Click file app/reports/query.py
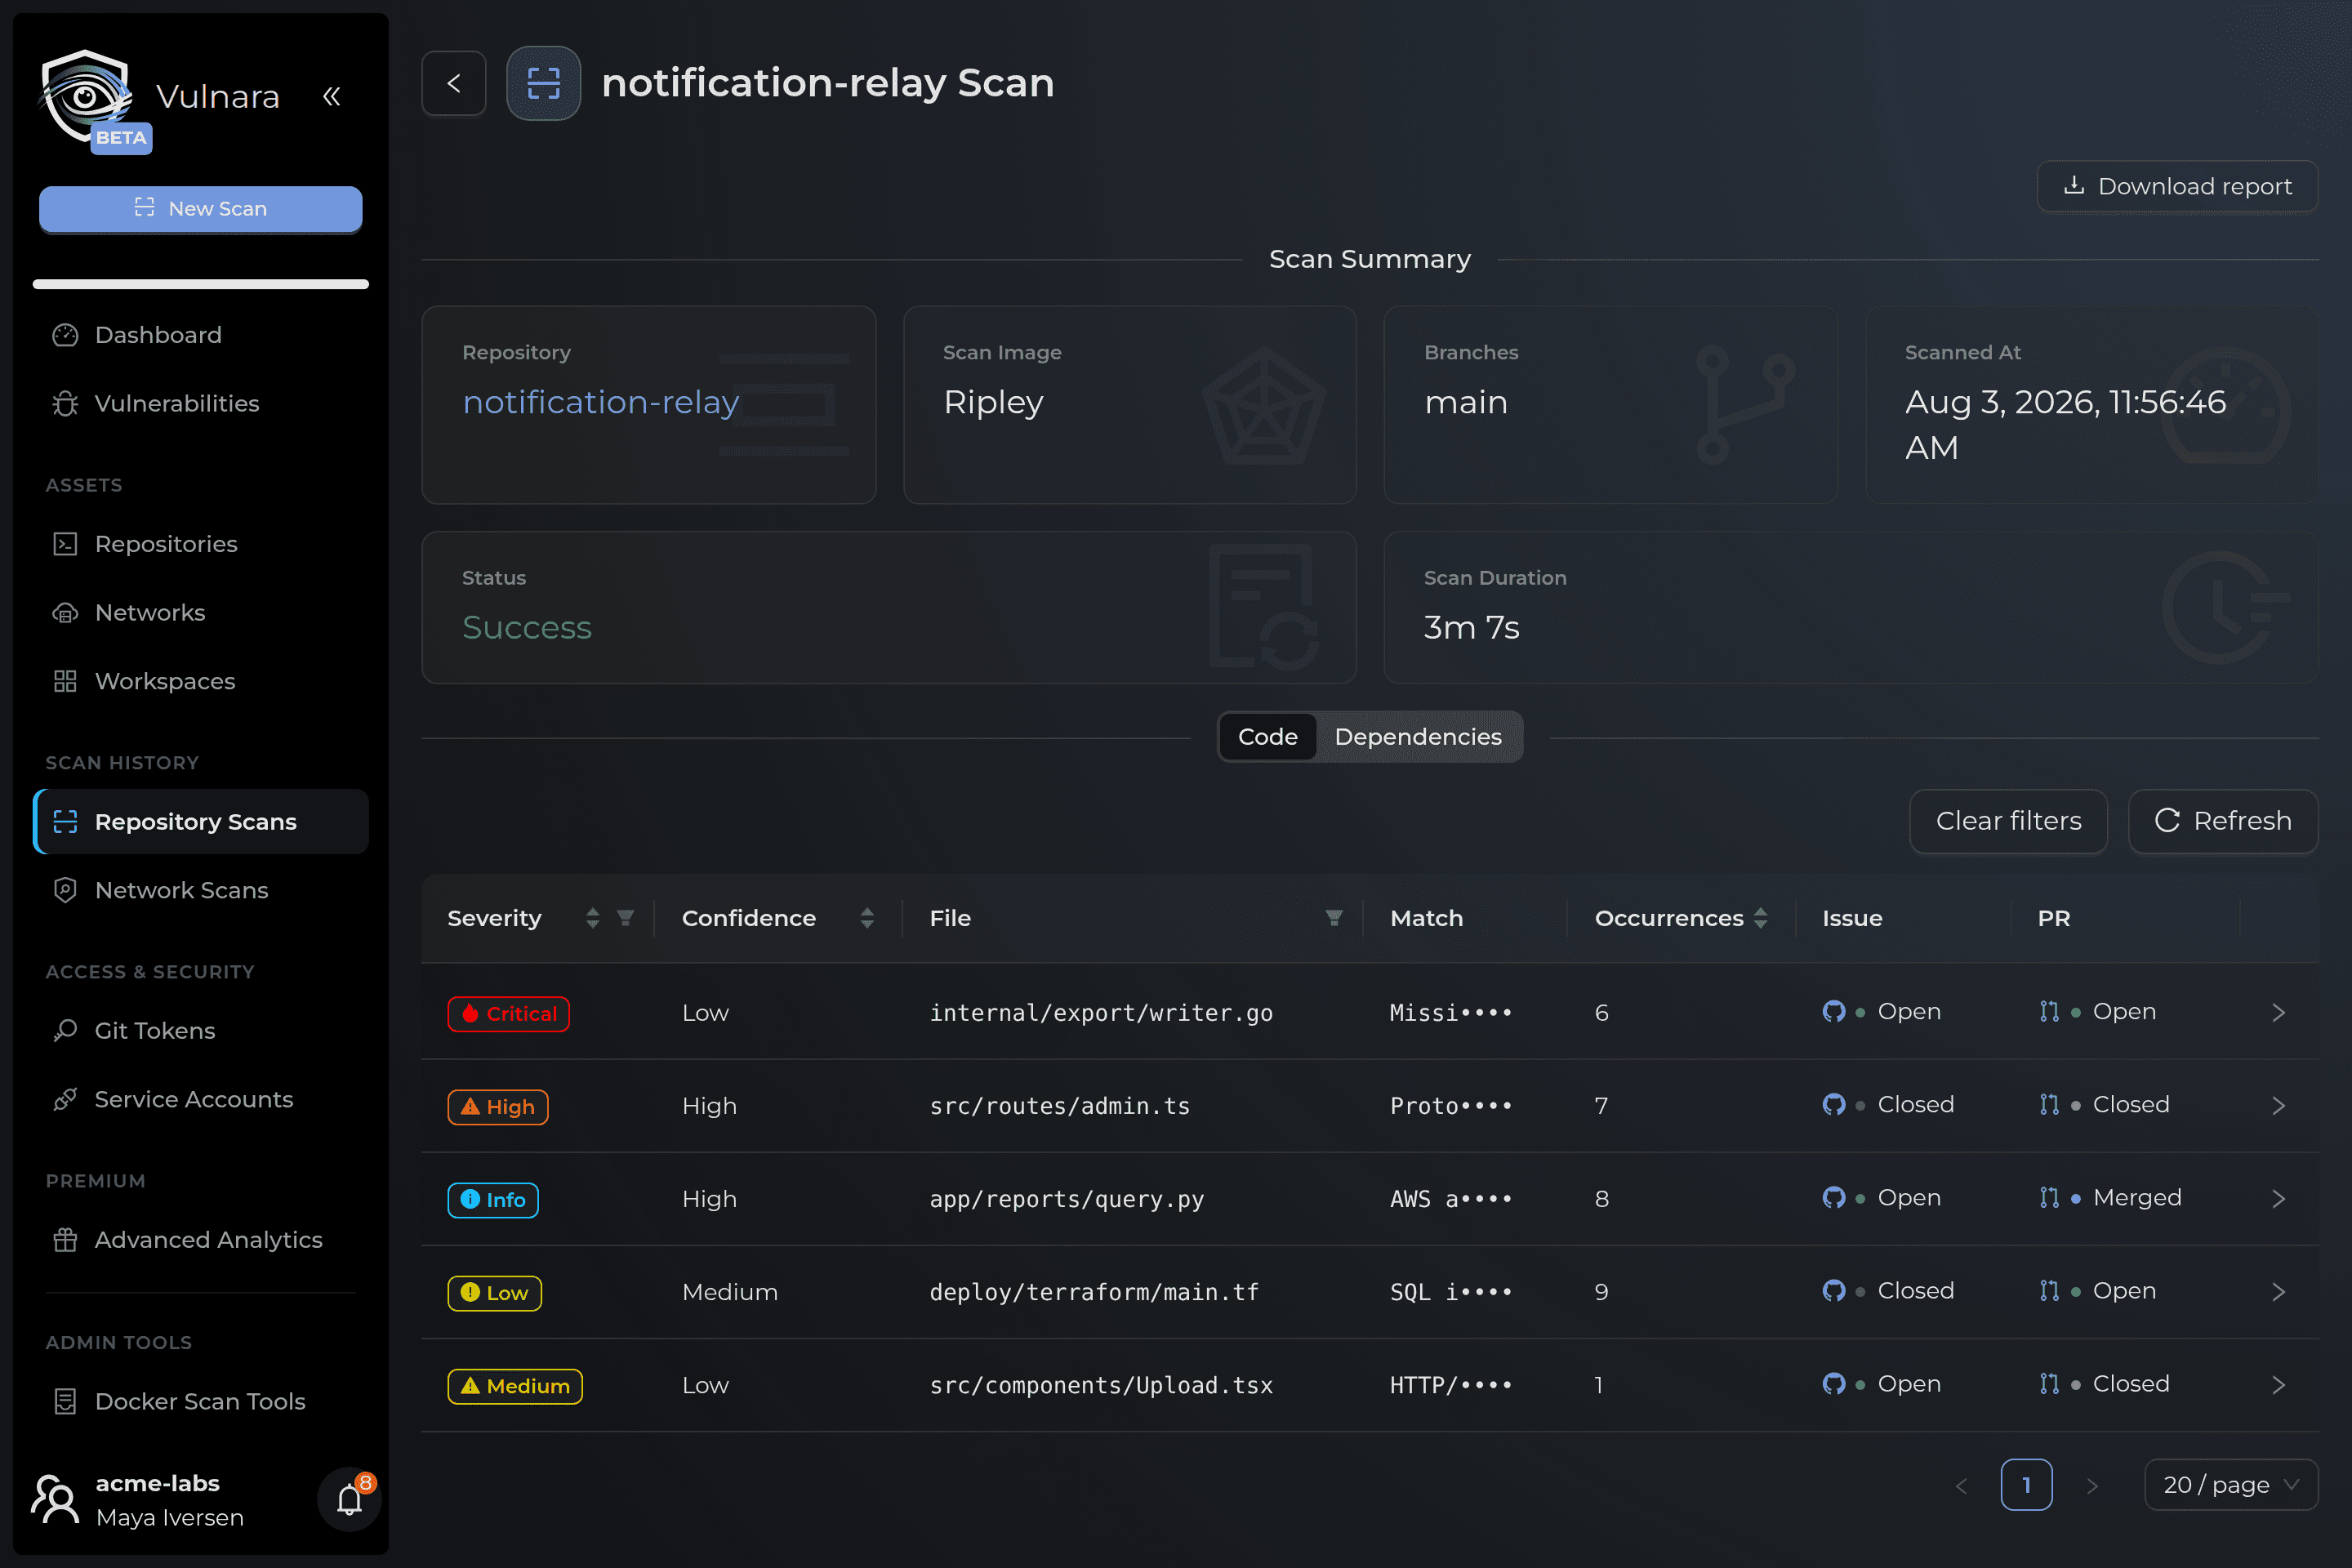Screen dimensions: 2352x1568 (x=1067, y=1199)
